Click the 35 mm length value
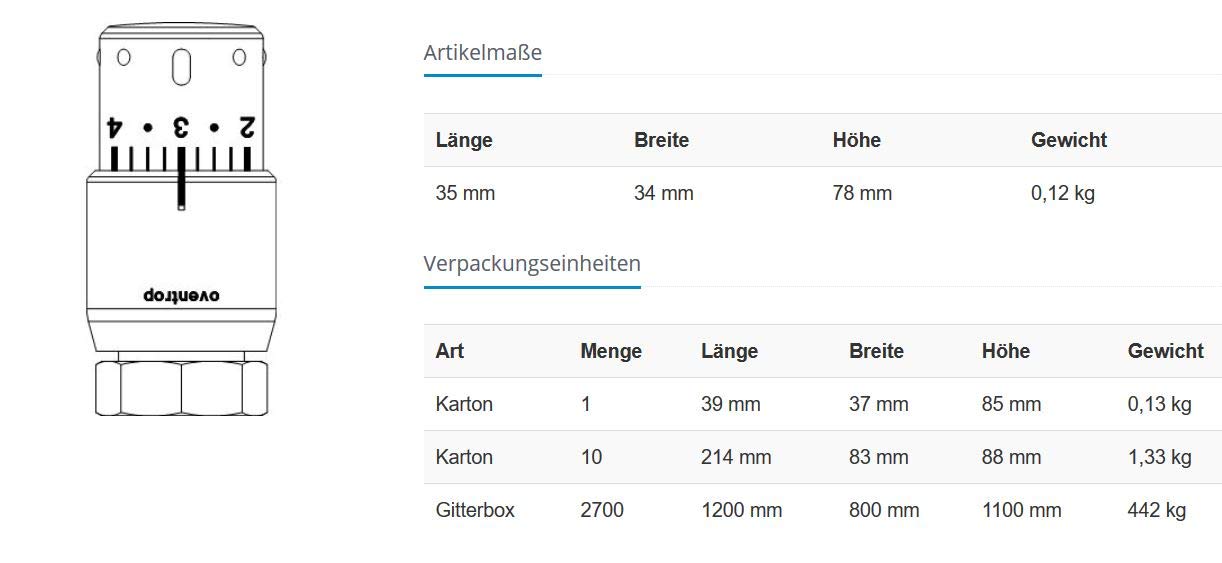 coord(465,193)
